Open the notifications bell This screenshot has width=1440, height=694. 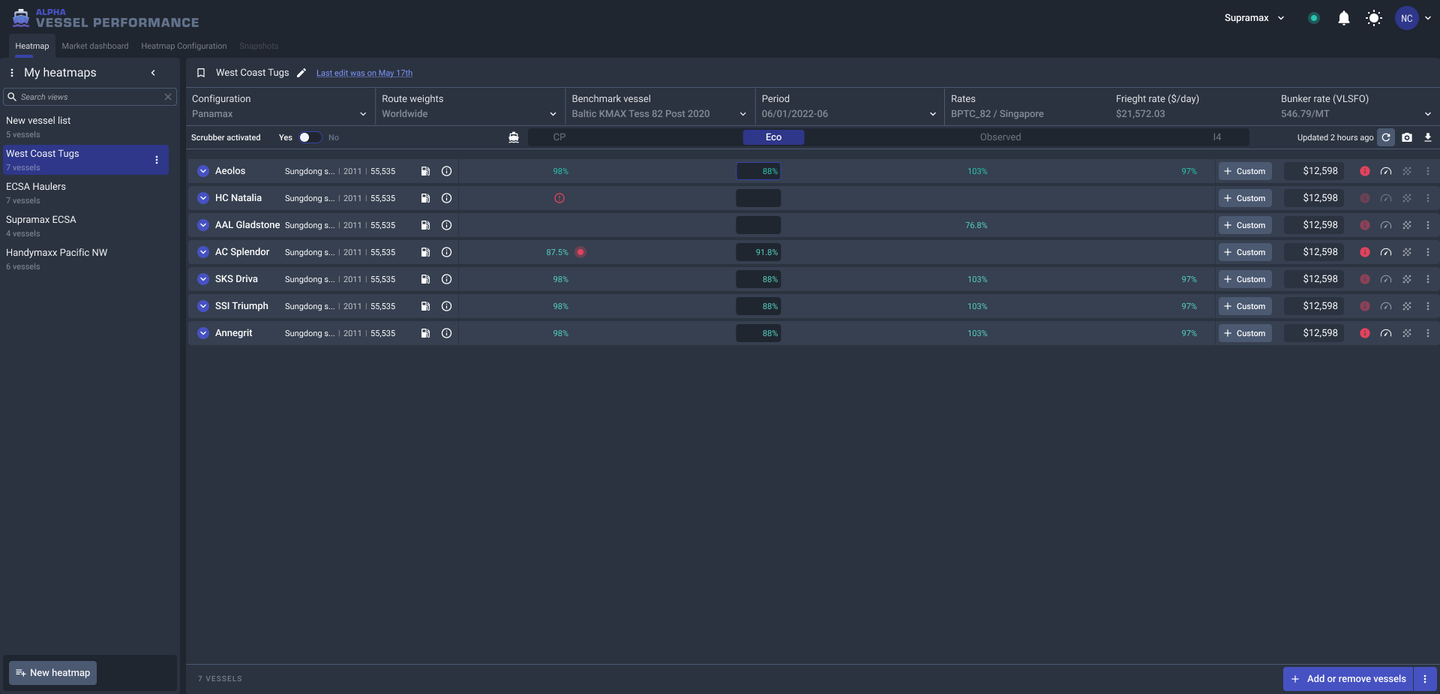(1344, 18)
